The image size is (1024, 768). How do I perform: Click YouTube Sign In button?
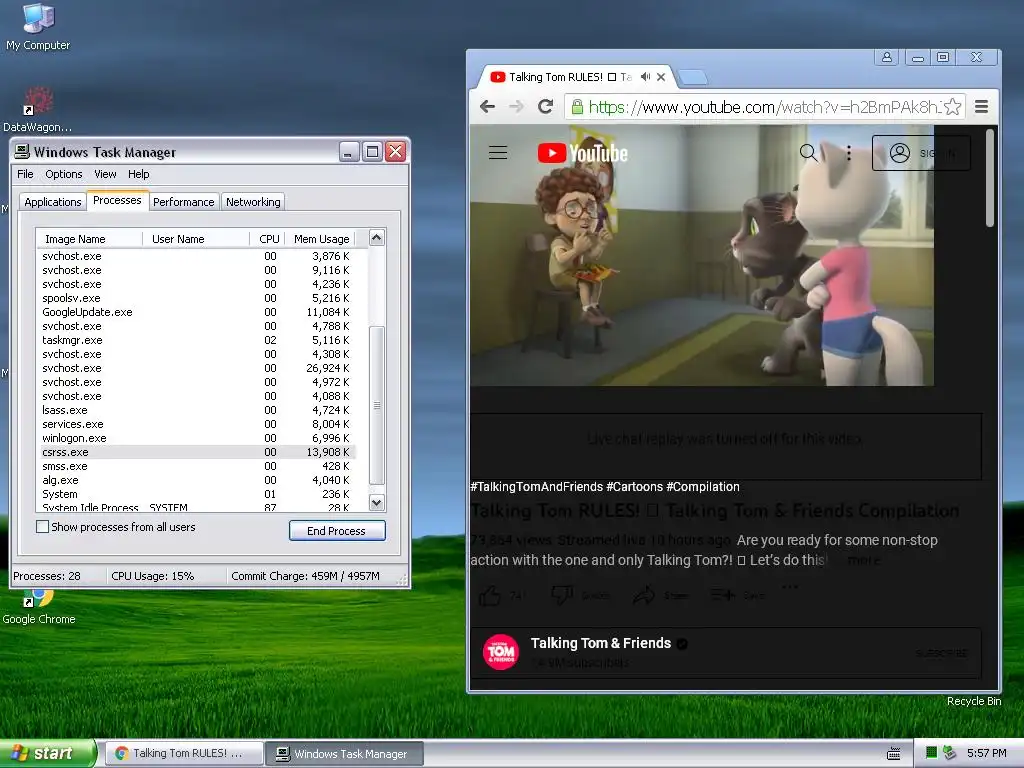[921, 153]
